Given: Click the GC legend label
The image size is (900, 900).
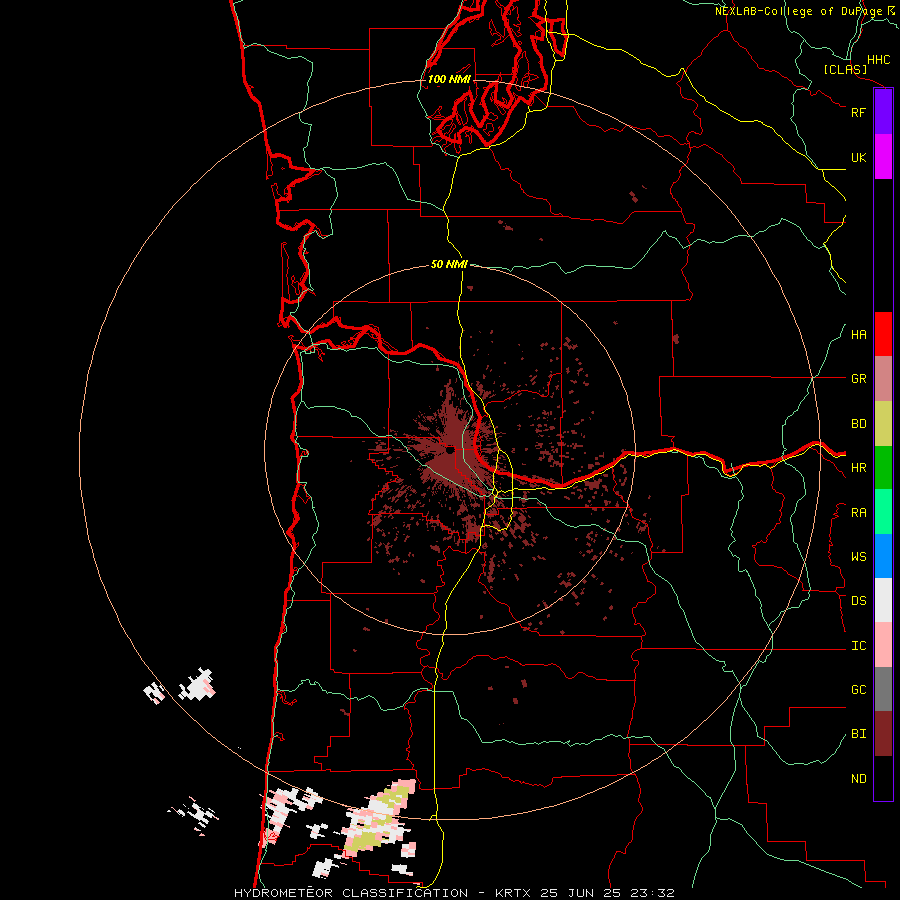Looking at the screenshot, I should [x=858, y=689].
